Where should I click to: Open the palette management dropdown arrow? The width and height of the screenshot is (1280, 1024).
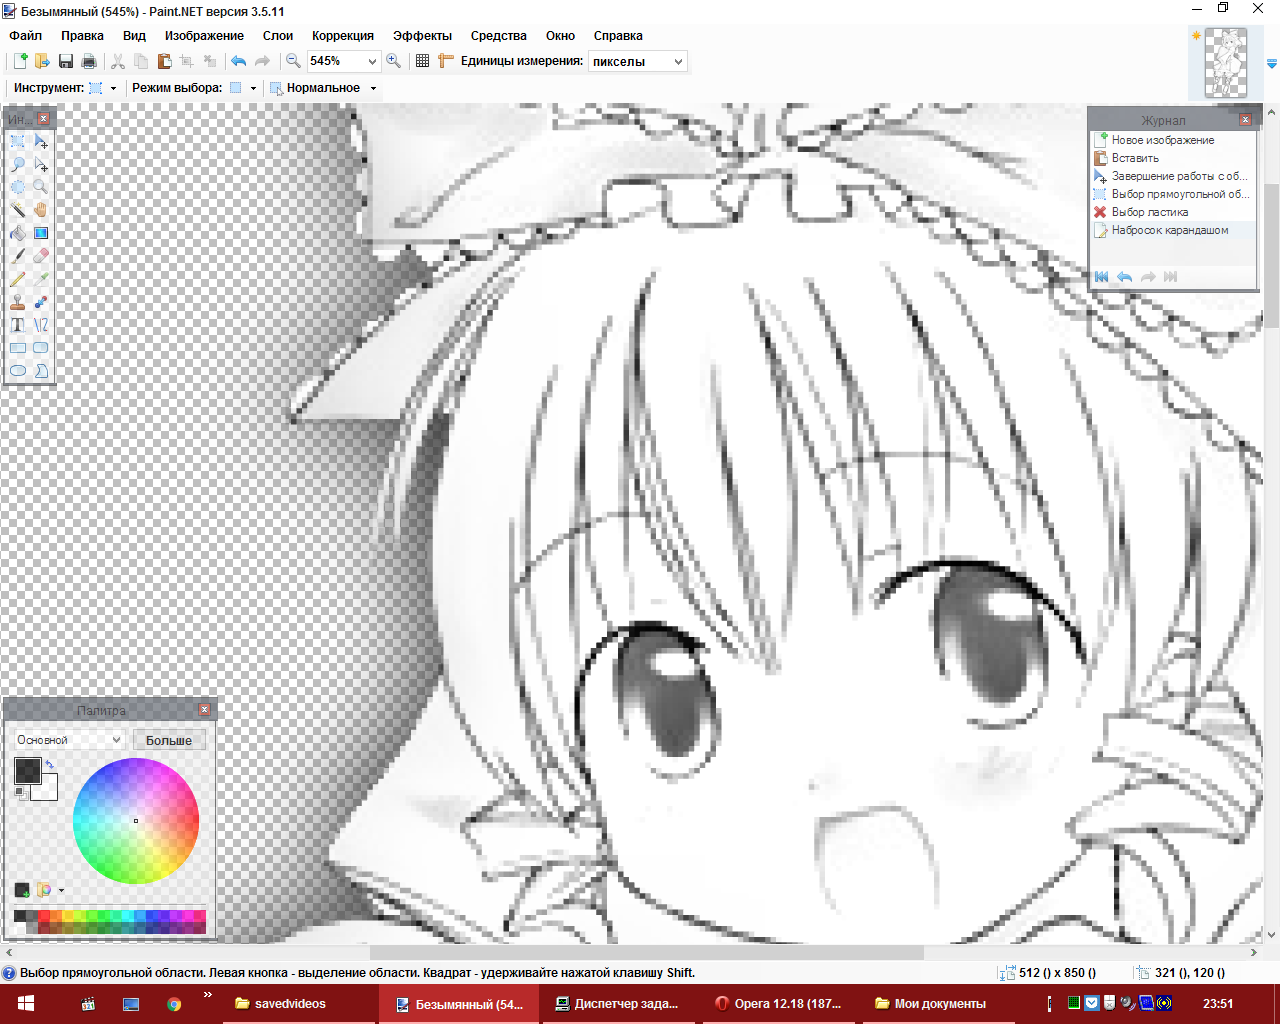[61, 890]
